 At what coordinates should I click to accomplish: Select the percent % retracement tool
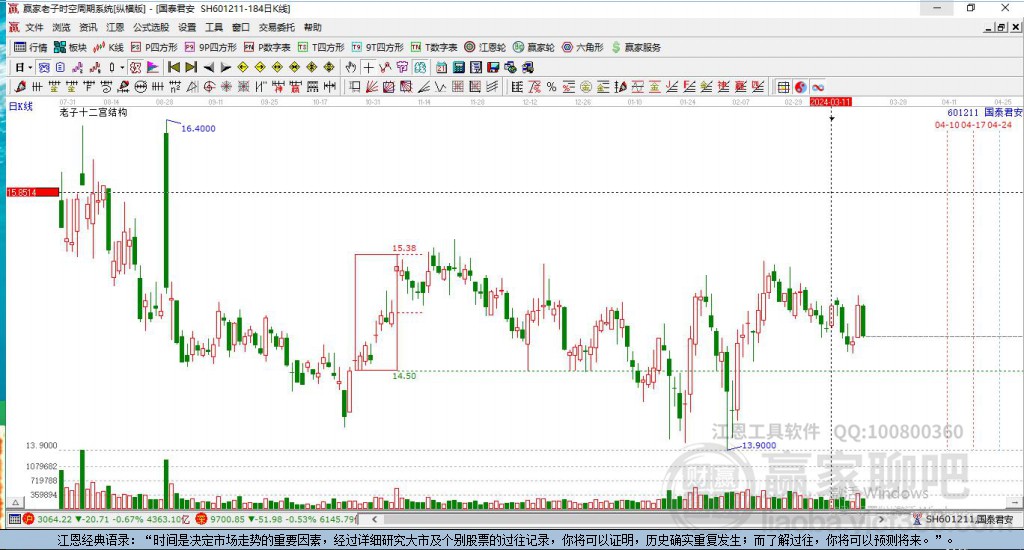click(552, 87)
